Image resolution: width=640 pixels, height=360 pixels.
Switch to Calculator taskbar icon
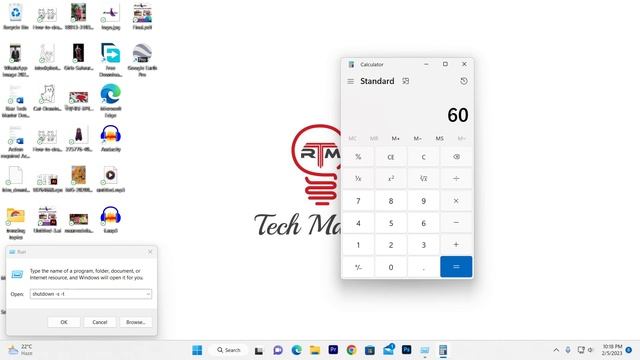coord(443,350)
